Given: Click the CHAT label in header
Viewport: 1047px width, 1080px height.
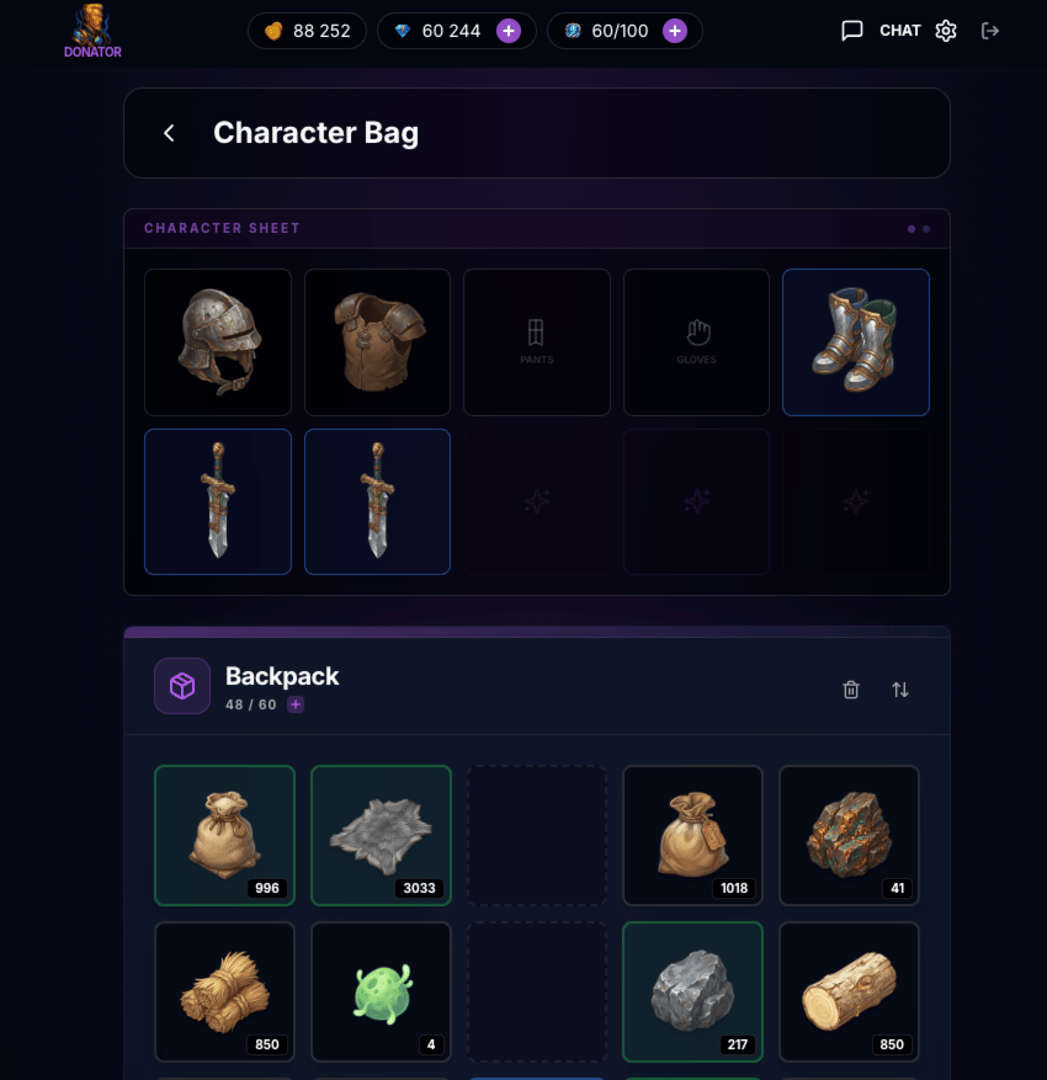Looking at the screenshot, I should [900, 31].
